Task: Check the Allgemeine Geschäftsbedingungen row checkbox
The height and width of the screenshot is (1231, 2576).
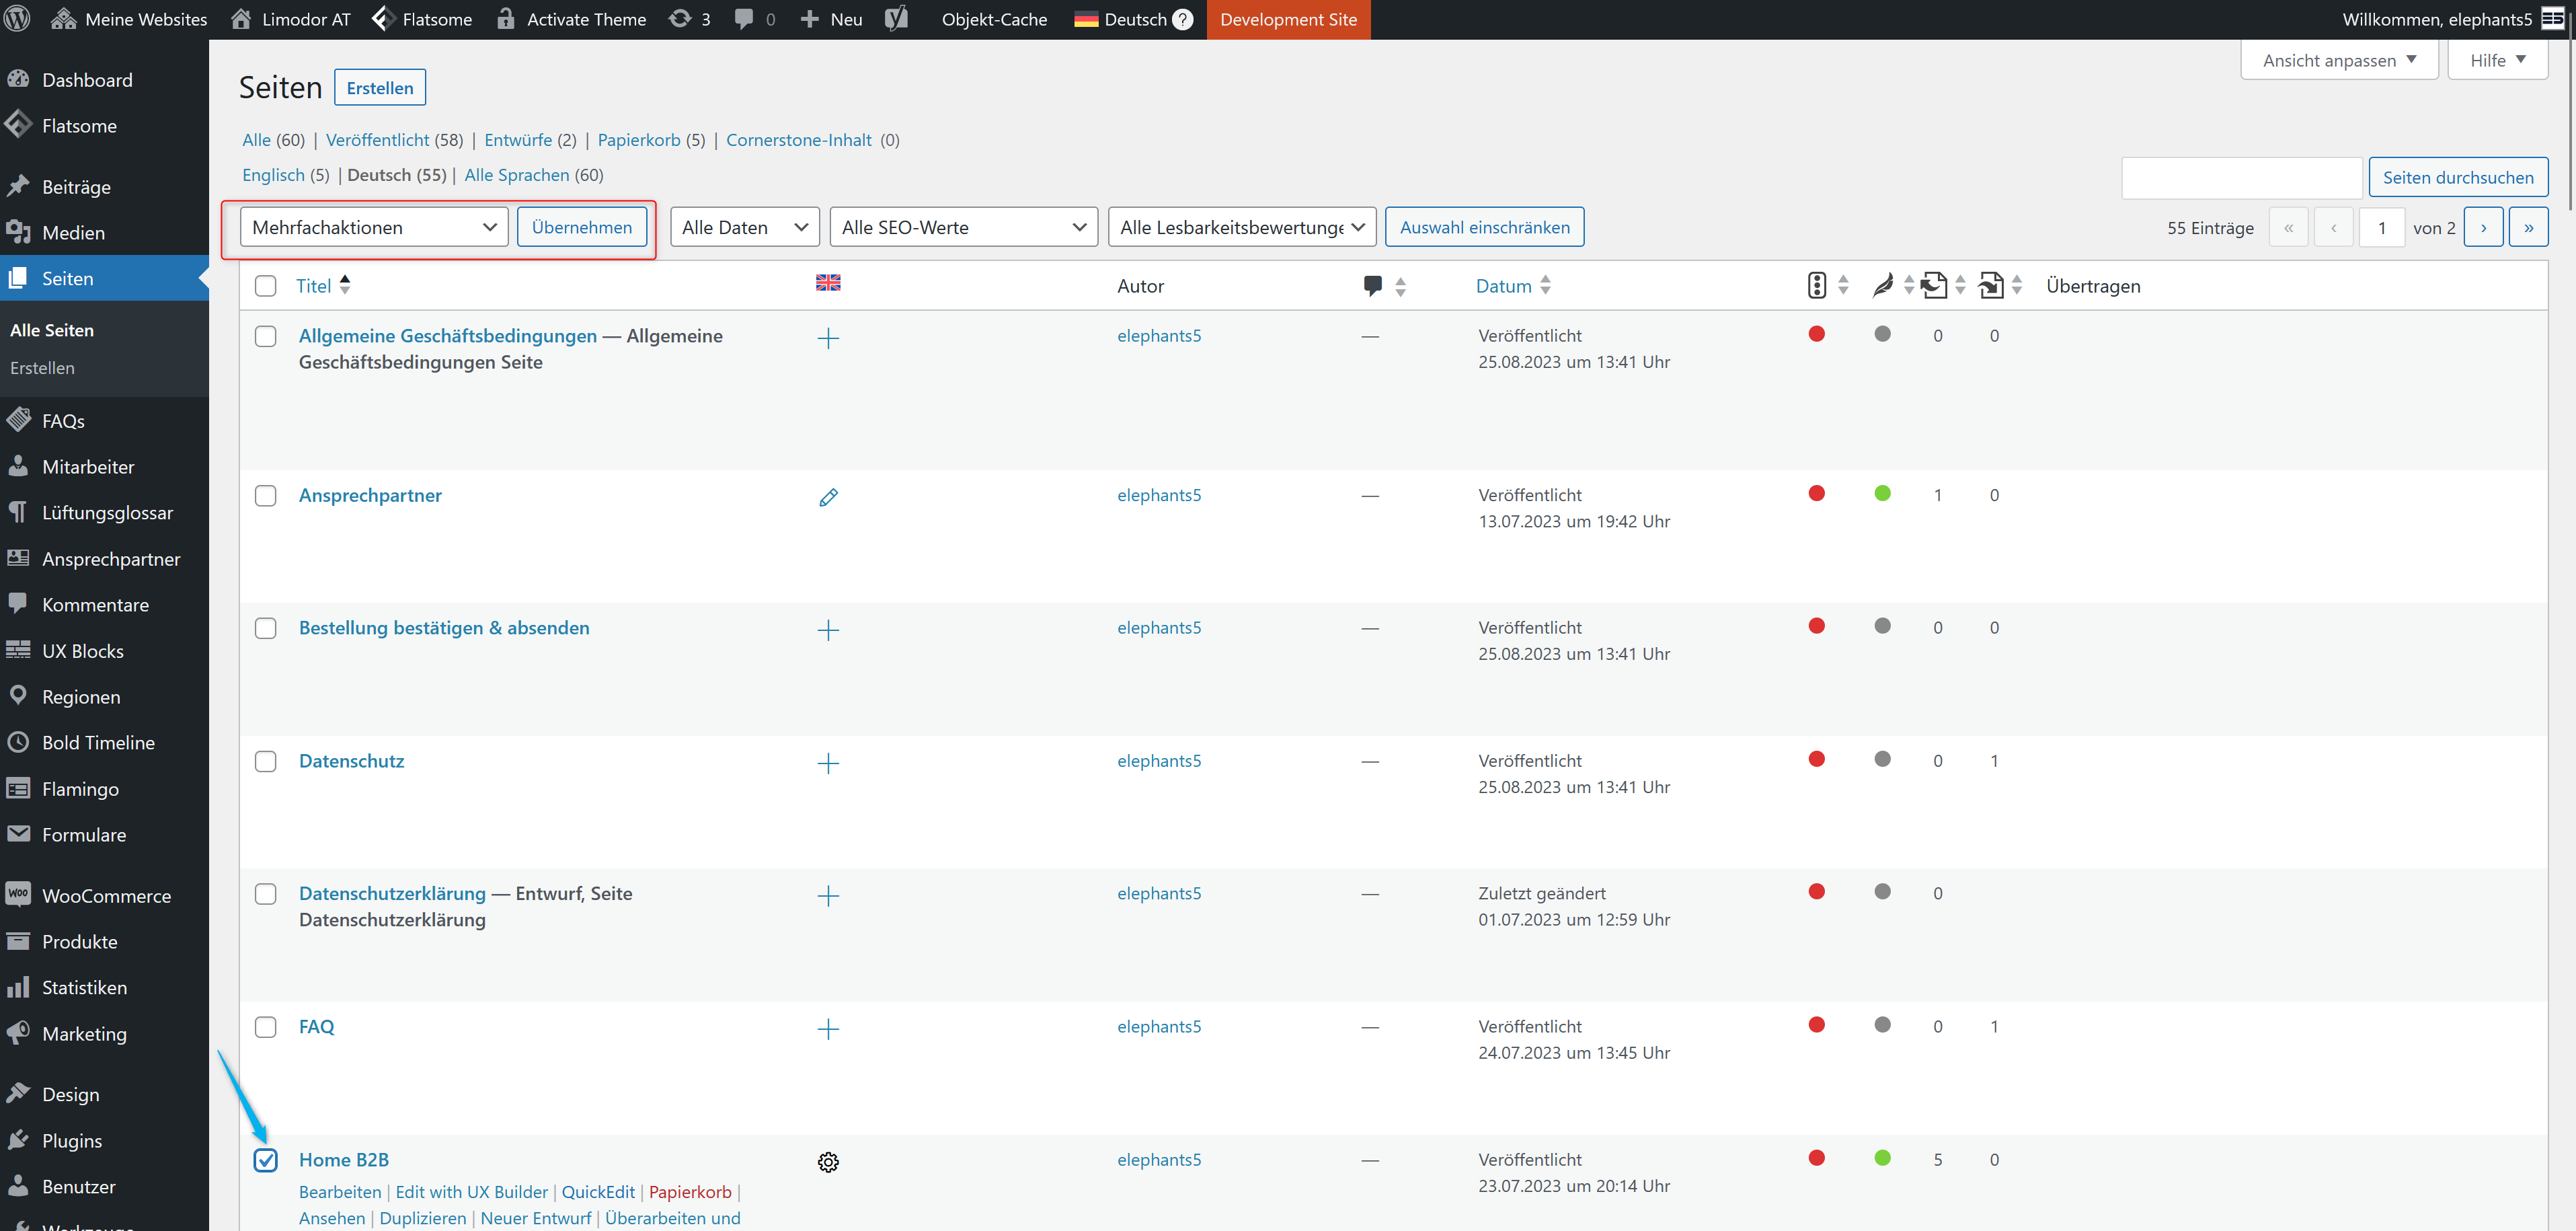Action: coord(265,336)
